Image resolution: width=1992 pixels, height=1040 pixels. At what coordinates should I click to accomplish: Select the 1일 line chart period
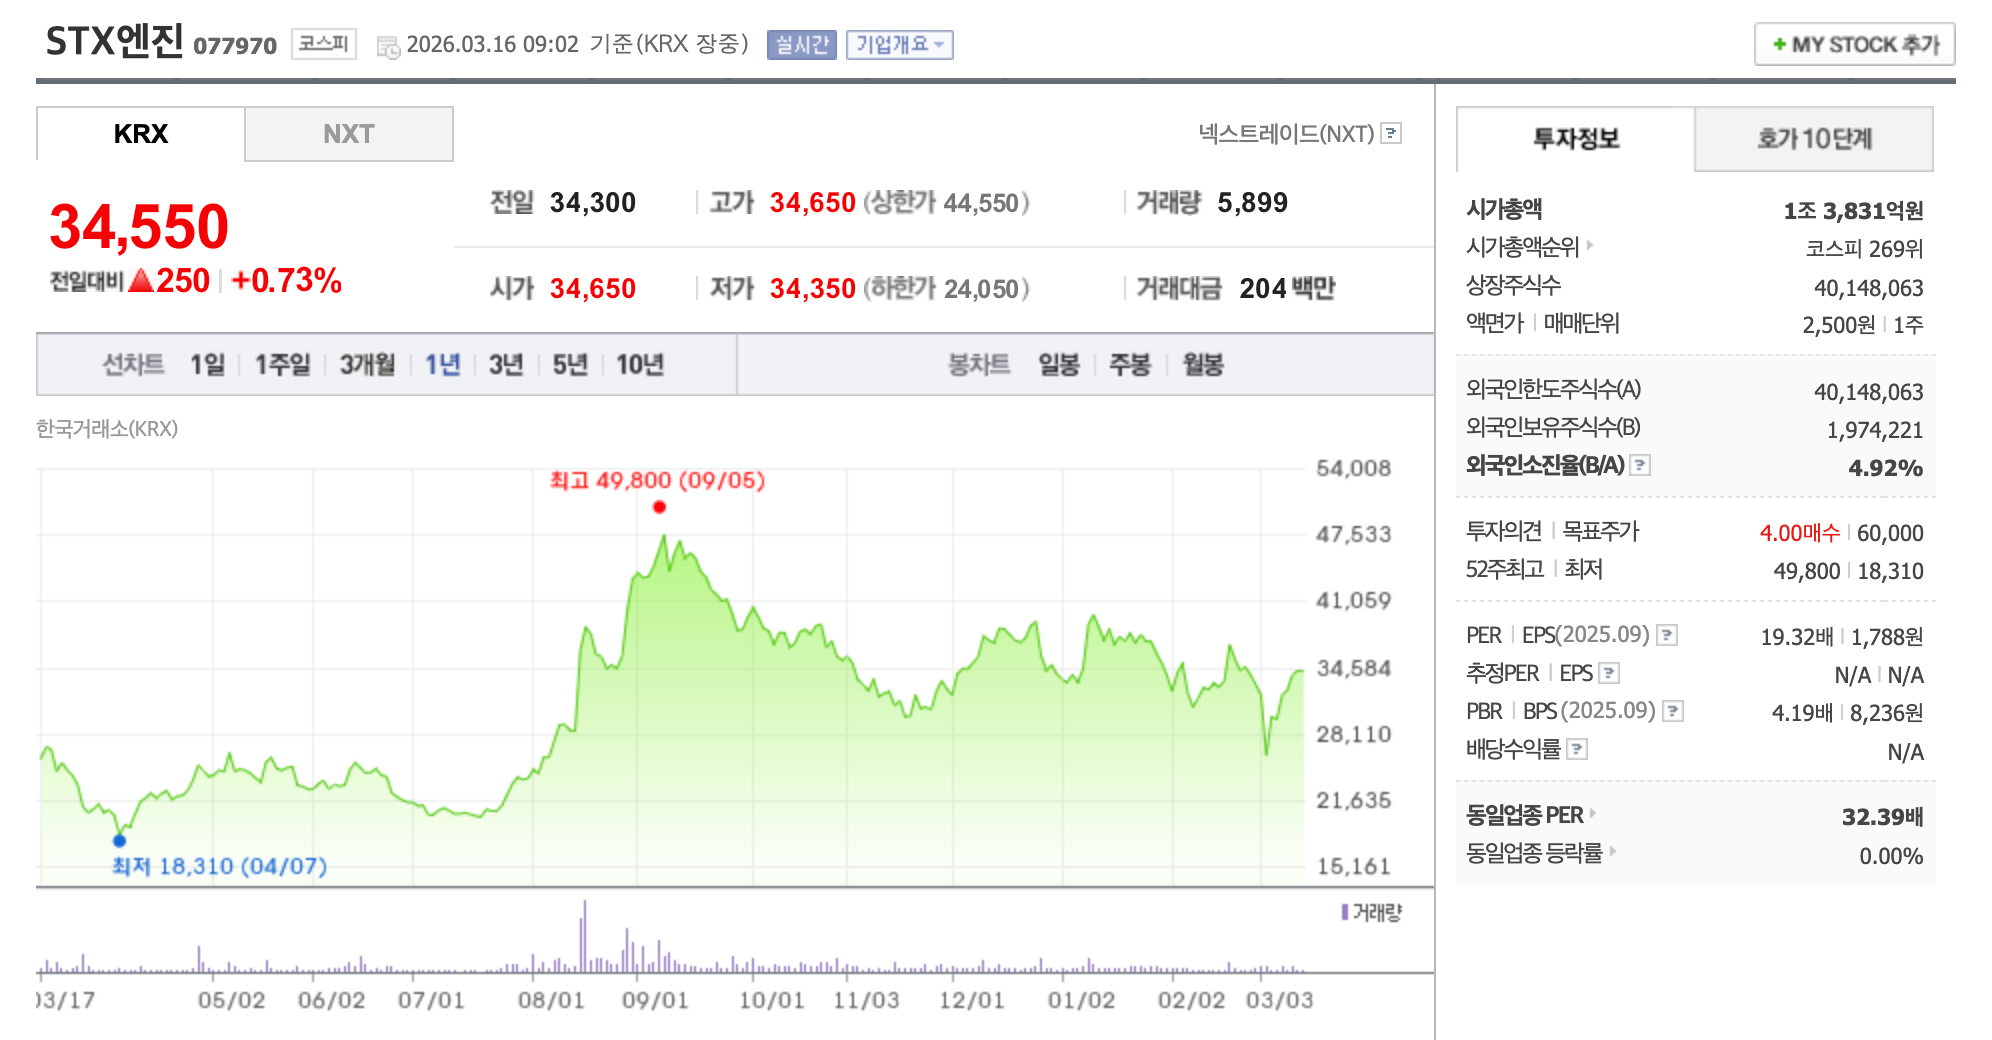(x=207, y=365)
